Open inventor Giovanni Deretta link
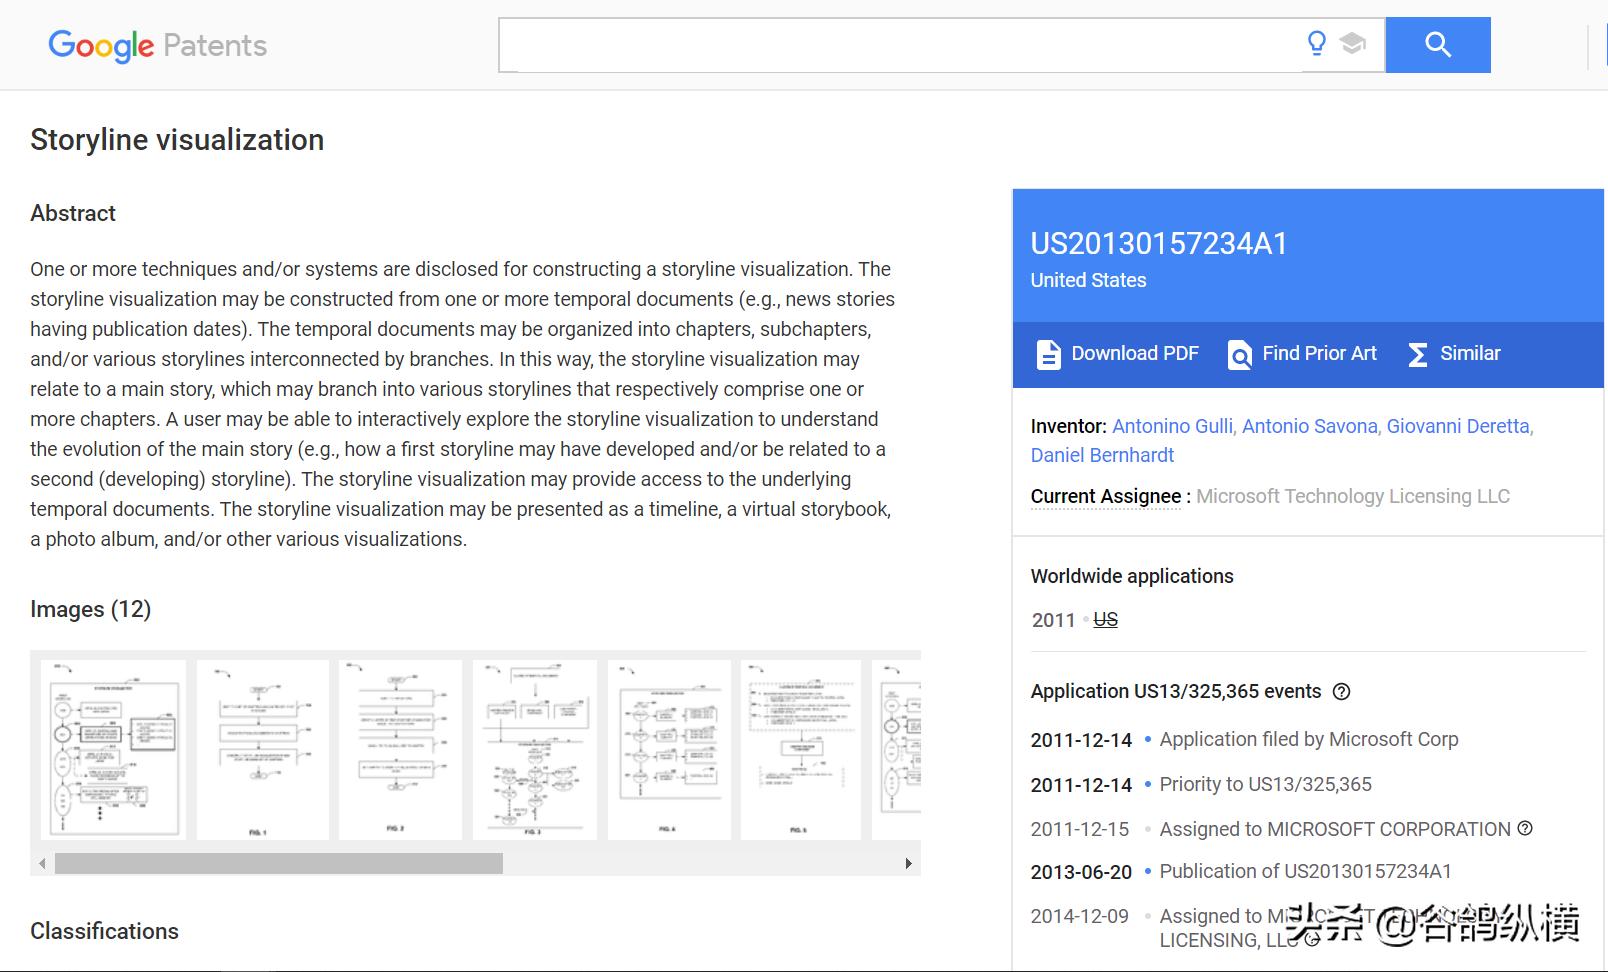Viewport: 1608px width, 972px height. point(1460,426)
